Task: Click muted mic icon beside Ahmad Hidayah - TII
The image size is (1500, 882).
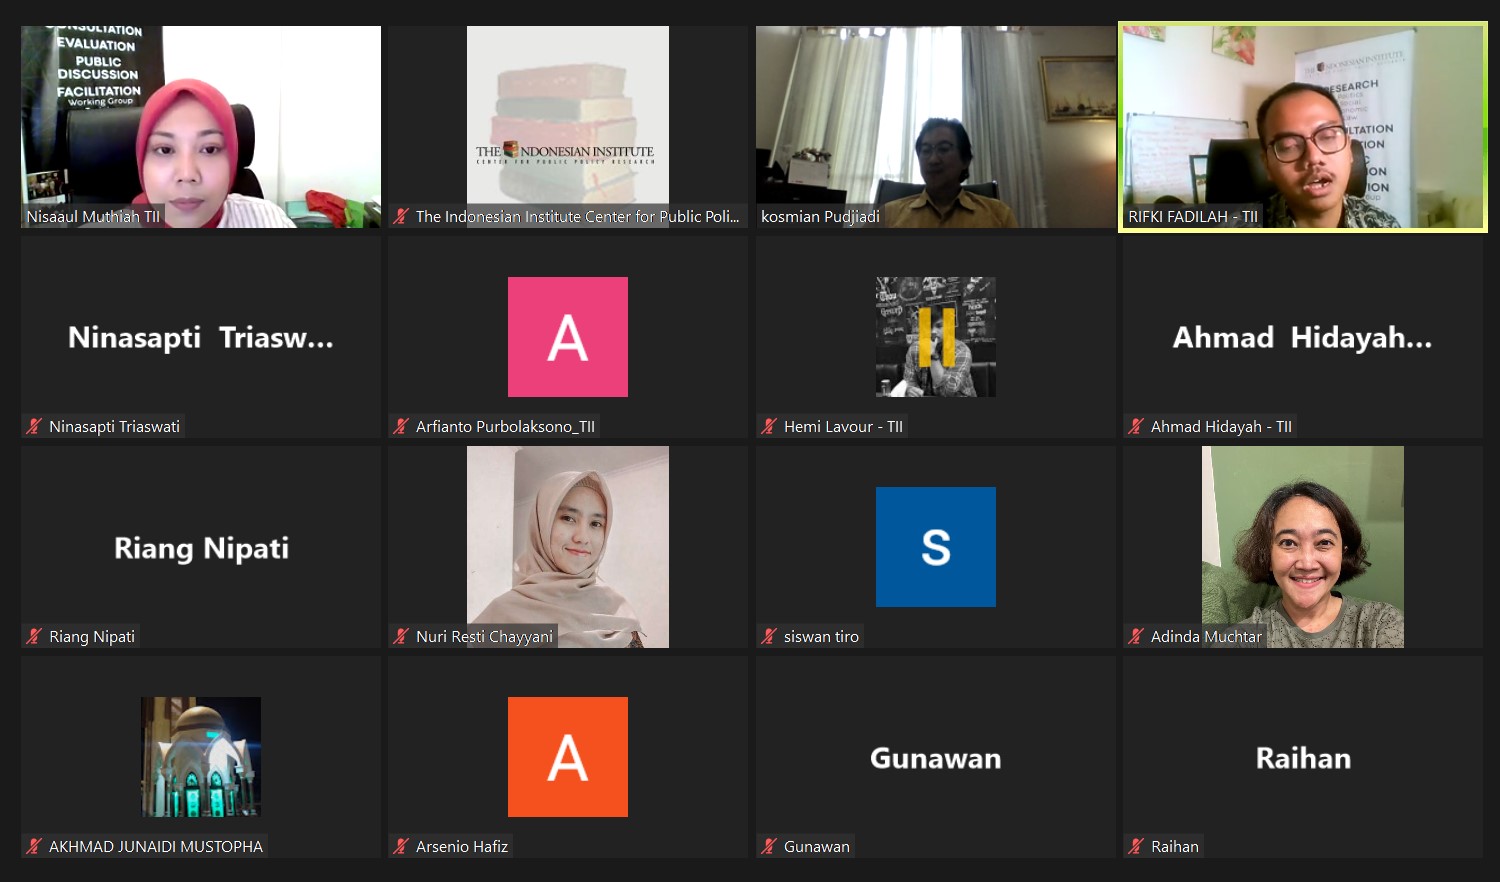Action: (x=1136, y=427)
